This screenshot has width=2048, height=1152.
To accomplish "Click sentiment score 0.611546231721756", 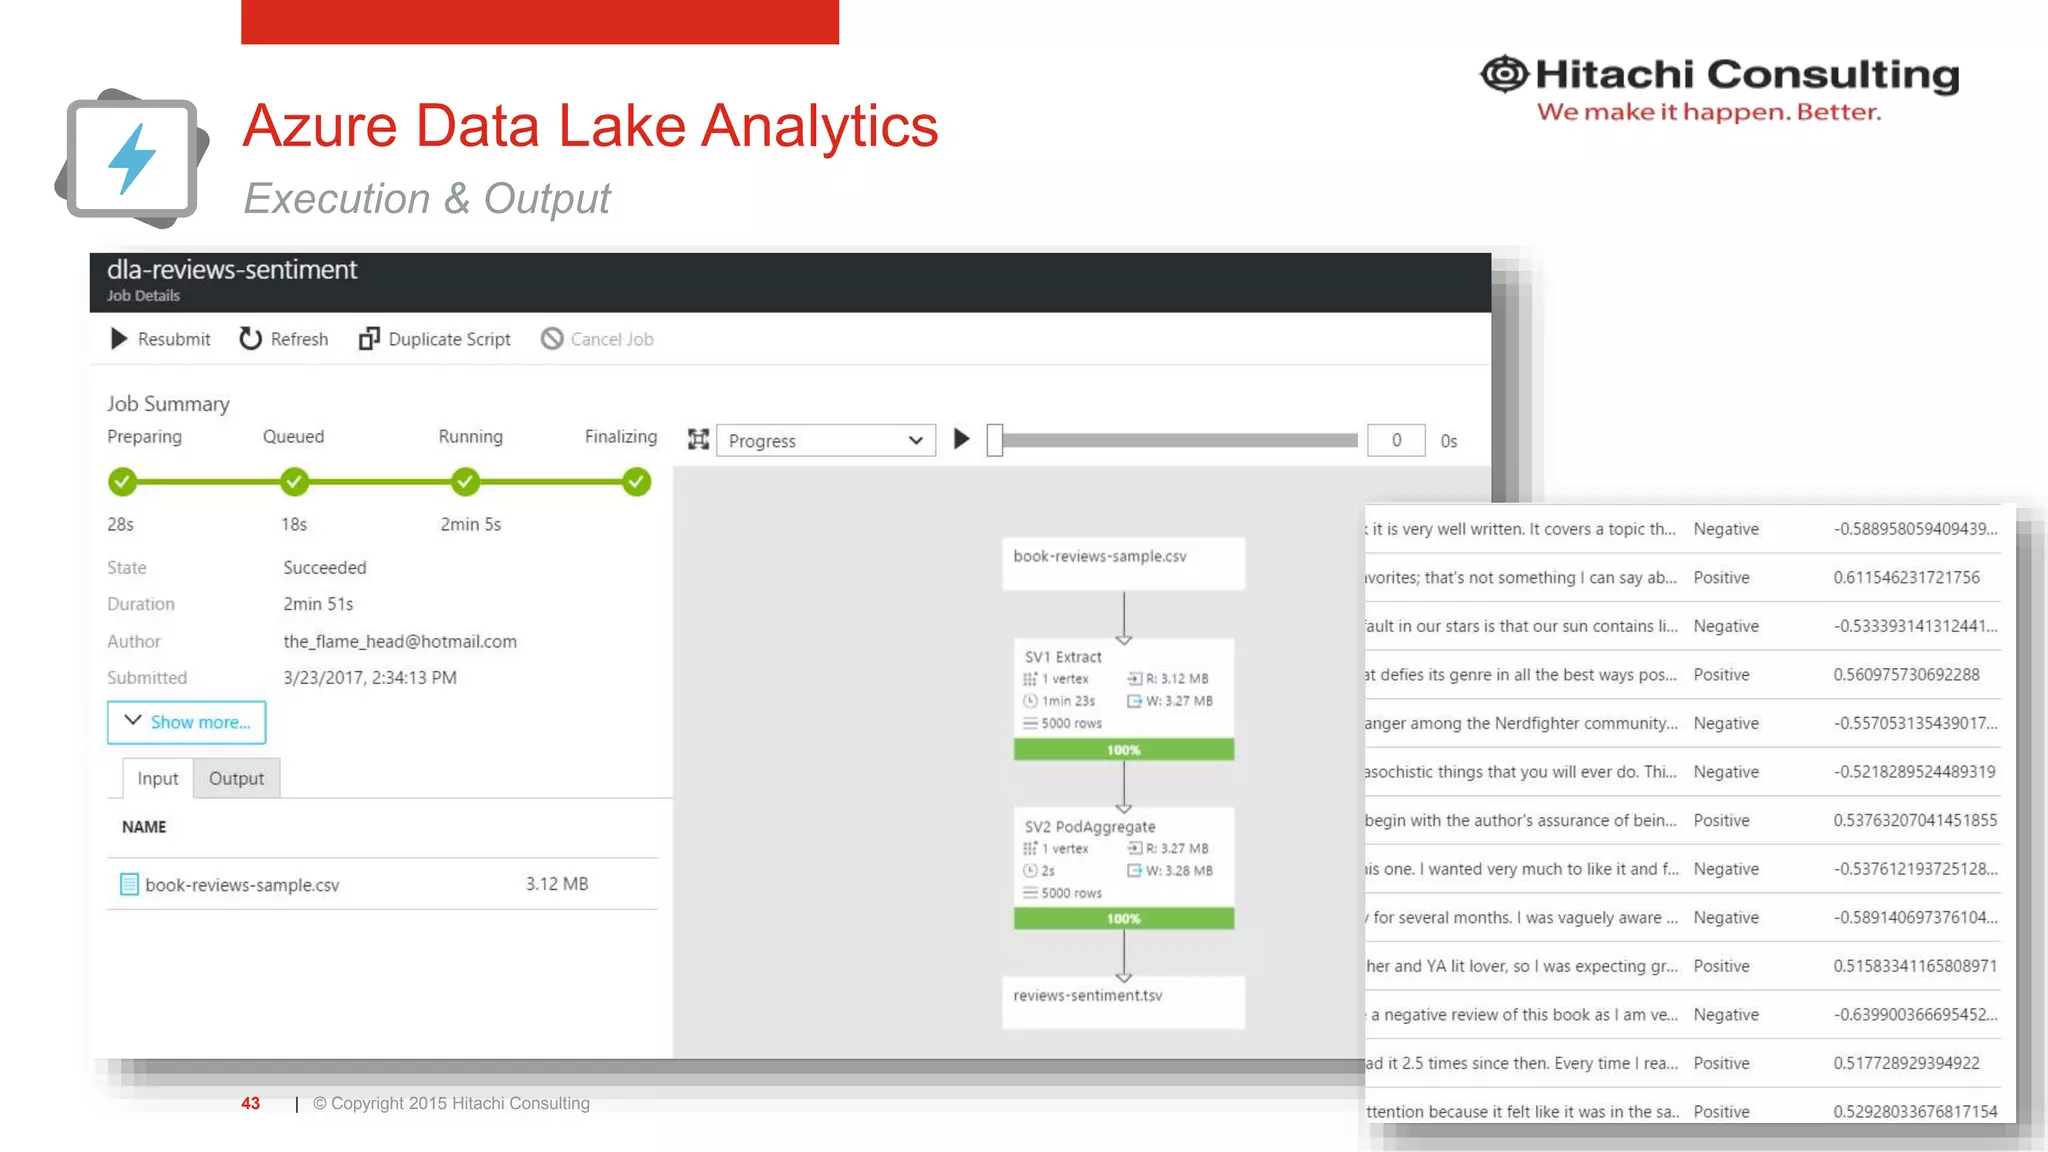I will pyautogui.click(x=1906, y=577).
